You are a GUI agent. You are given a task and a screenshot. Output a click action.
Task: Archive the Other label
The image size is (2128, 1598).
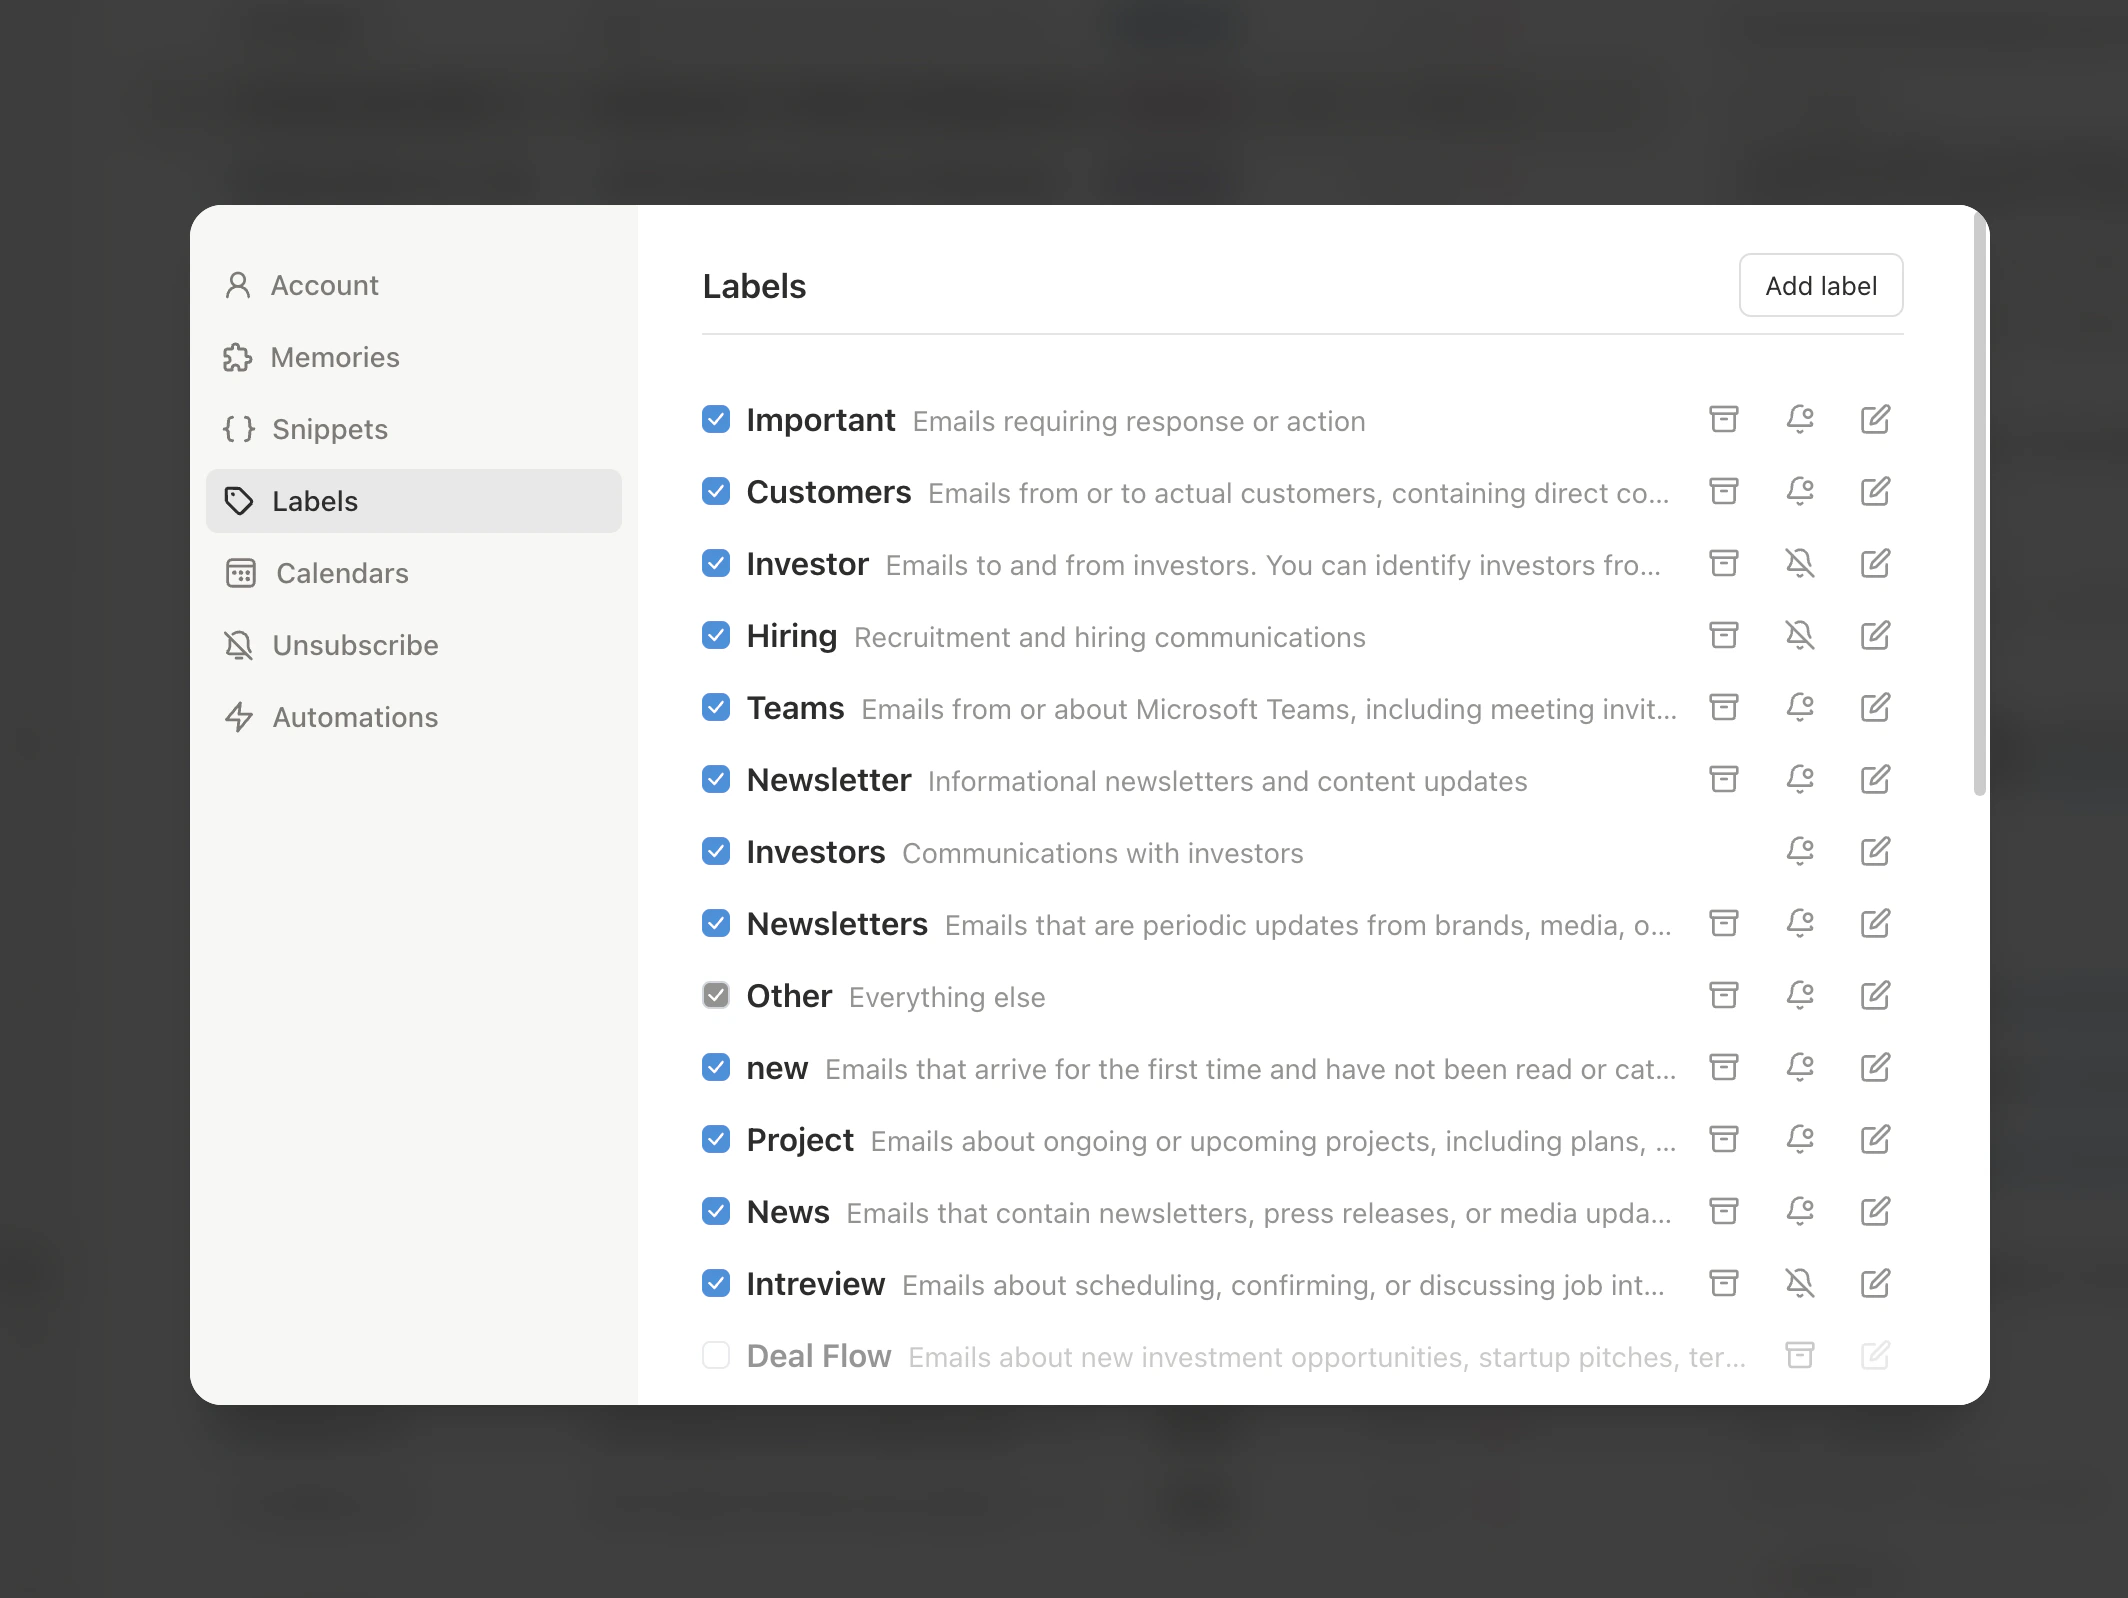(1723, 995)
